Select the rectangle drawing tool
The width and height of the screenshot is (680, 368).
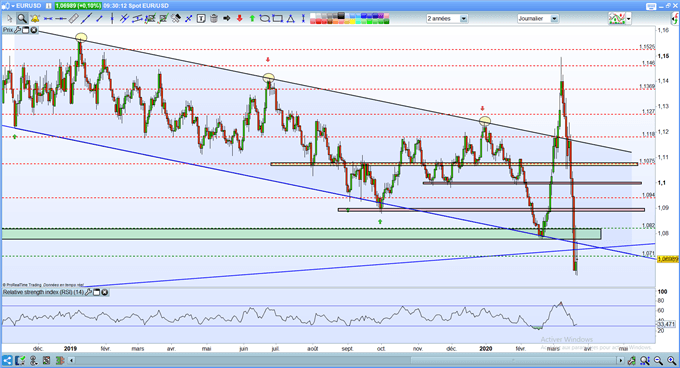(278, 18)
